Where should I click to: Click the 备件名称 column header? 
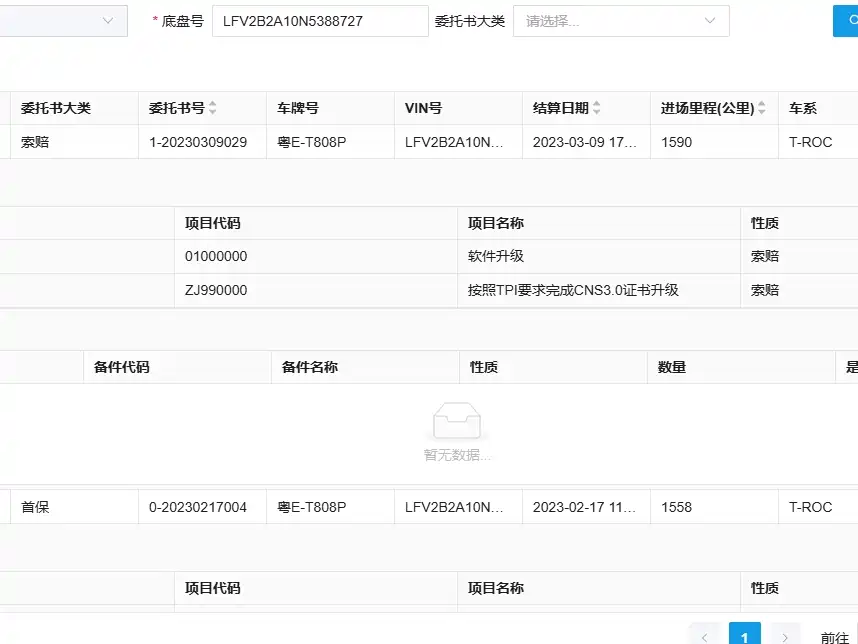(x=310, y=367)
